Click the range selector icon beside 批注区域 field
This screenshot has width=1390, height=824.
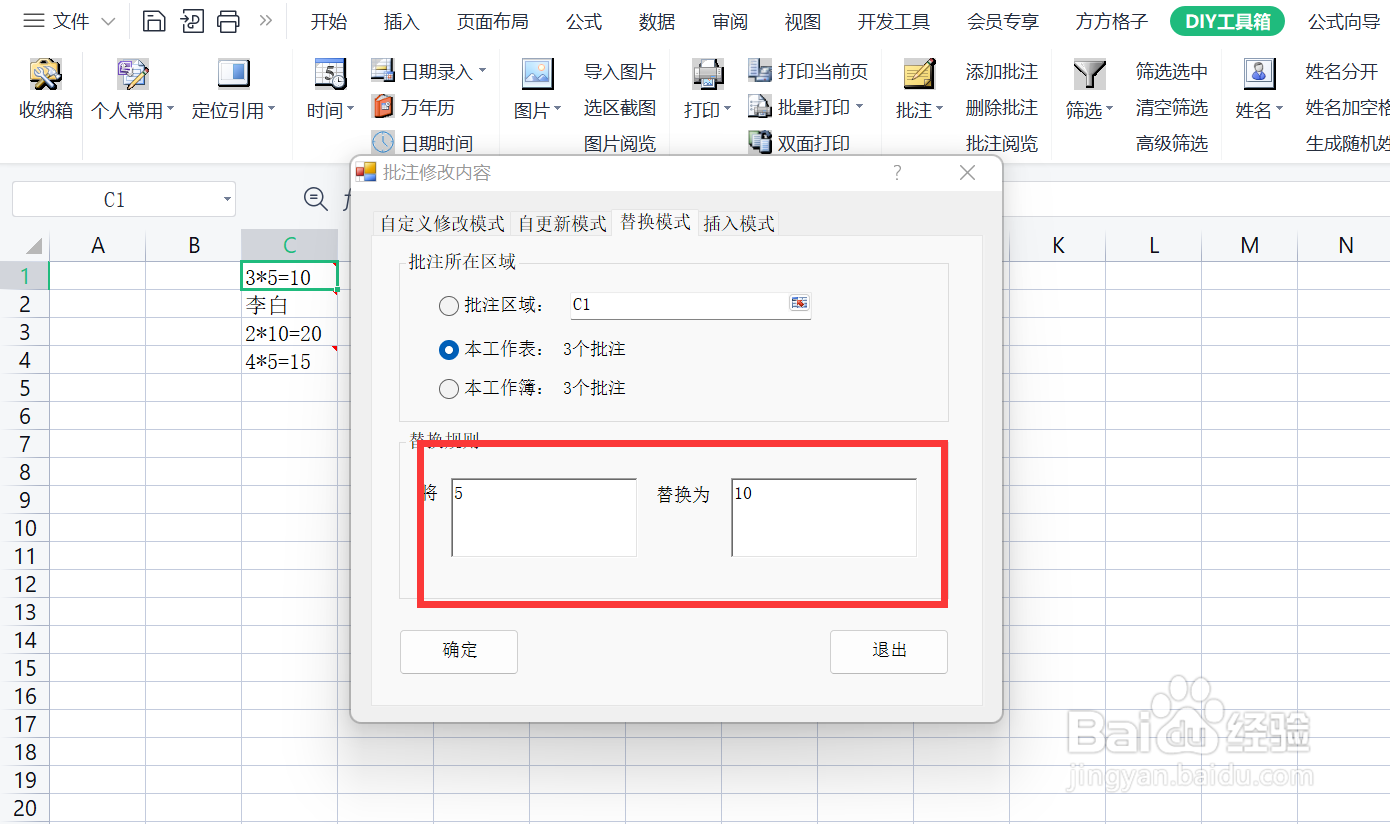[x=797, y=305]
